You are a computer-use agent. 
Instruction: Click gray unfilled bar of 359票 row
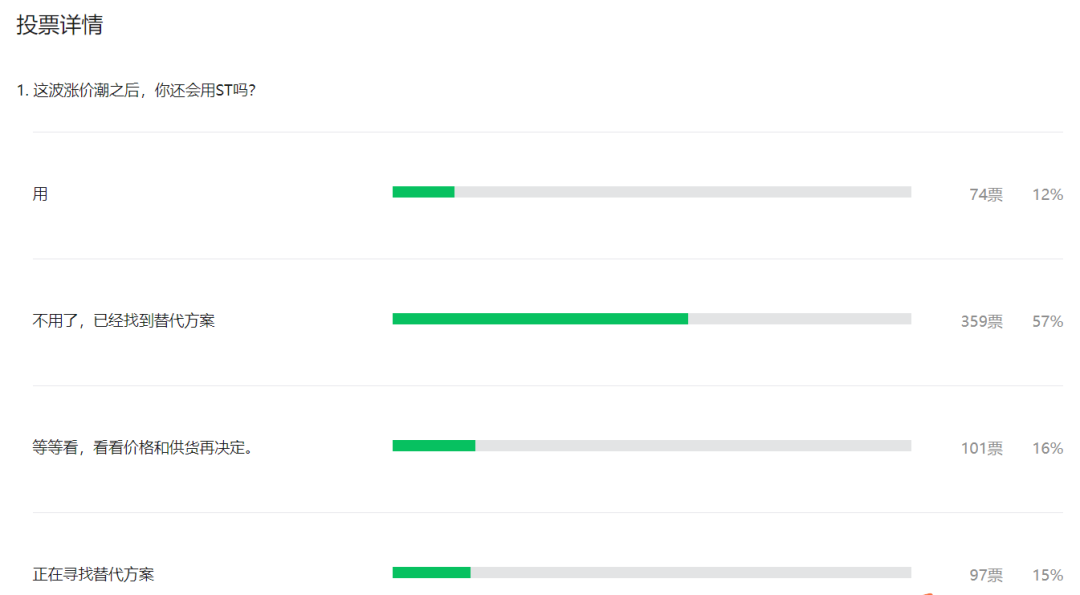point(800,319)
